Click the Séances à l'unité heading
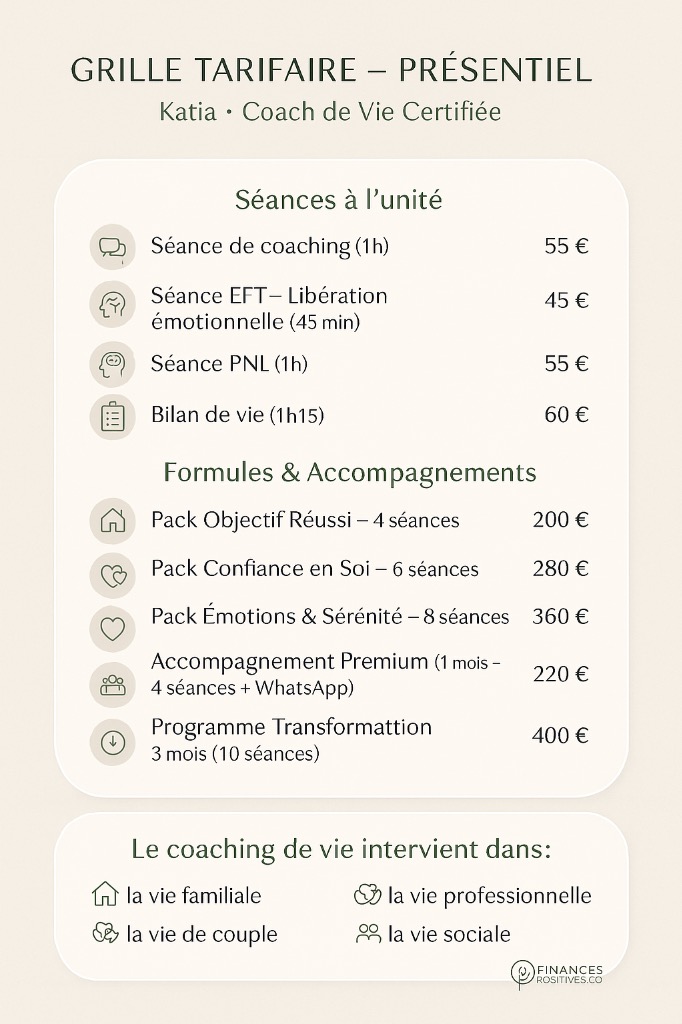Screen dimensions: 682x1024 339,200
